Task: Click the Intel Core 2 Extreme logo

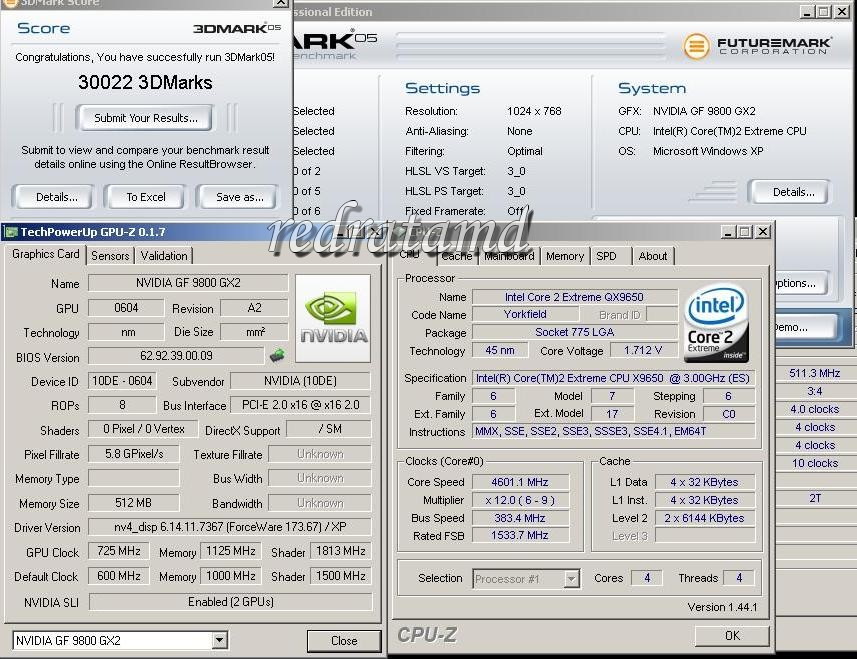Action: pyautogui.click(x=717, y=322)
